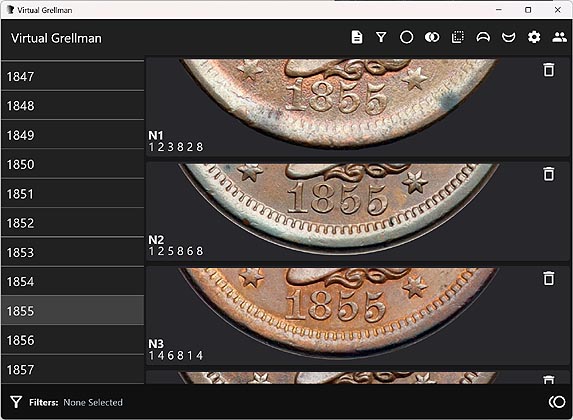Click the funnel icon in the bottom status bar
The image size is (573, 420).
pos(16,402)
